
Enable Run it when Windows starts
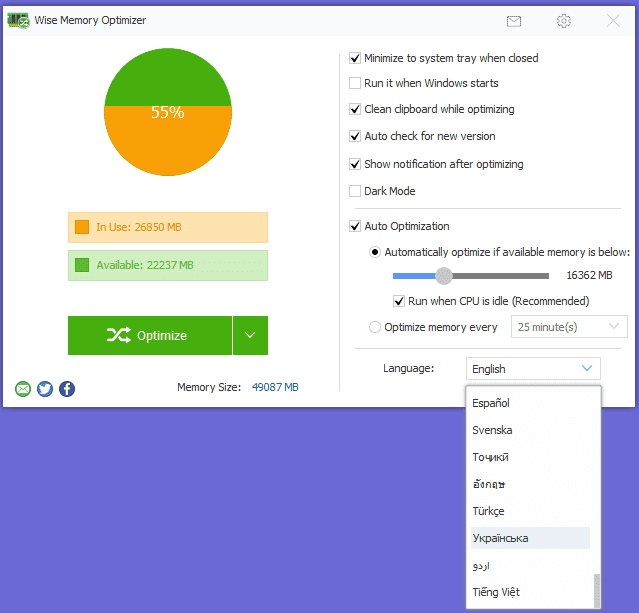355,83
